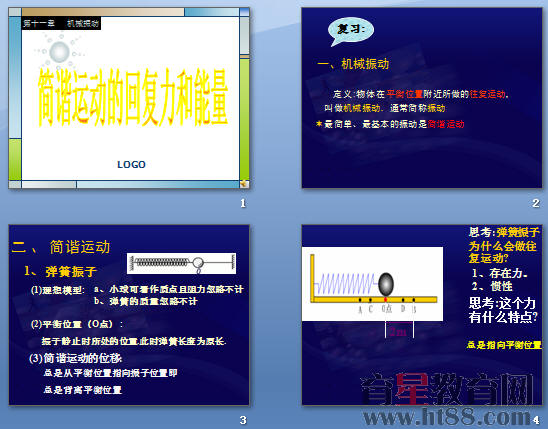548x429 pixels.
Task: Click the LOGO text on slide 1
Action: click(x=131, y=165)
